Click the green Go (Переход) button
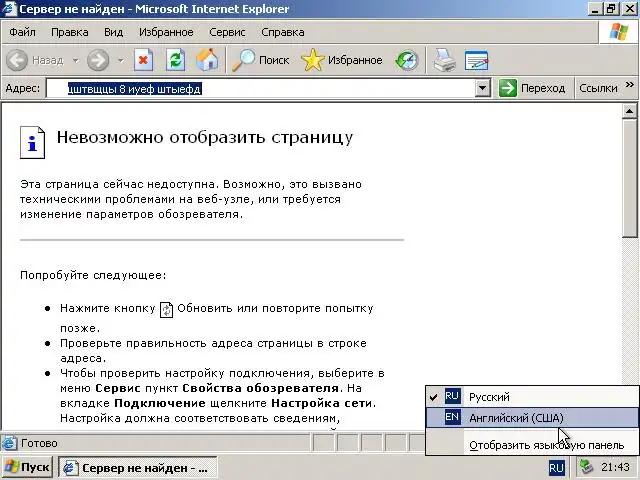Viewport: 640px width, 480px height. coord(531,88)
